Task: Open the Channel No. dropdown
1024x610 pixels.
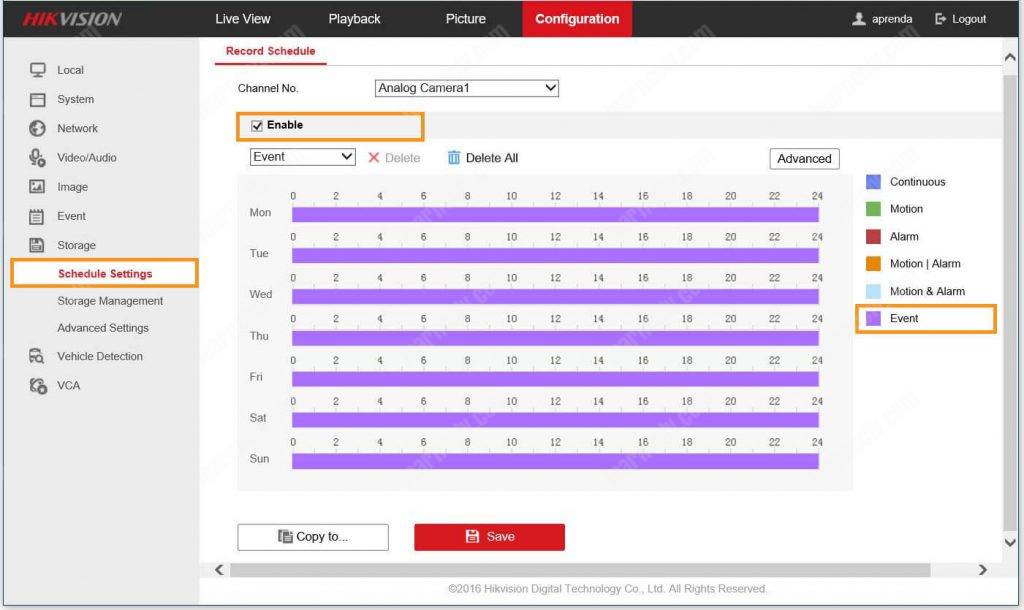Action: 466,87
